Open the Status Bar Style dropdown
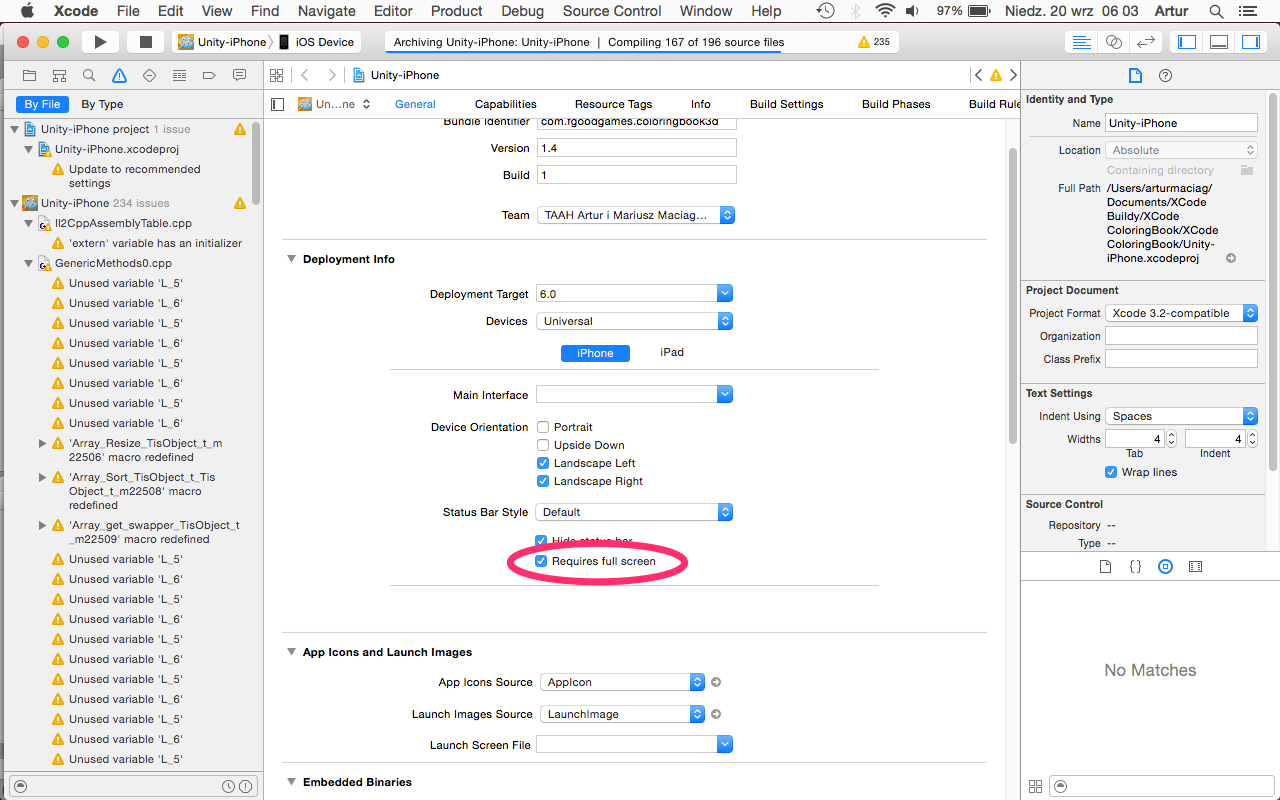The height and width of the screenshot is (800, 1280). tap(725, 512)
